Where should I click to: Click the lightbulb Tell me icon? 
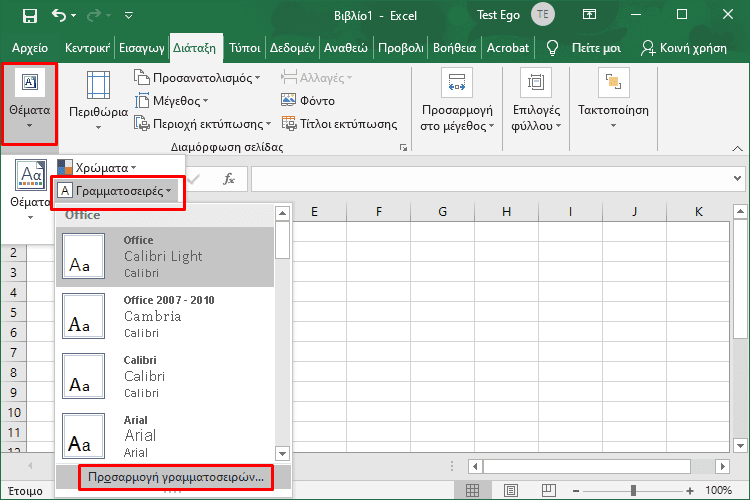[552, 48]
